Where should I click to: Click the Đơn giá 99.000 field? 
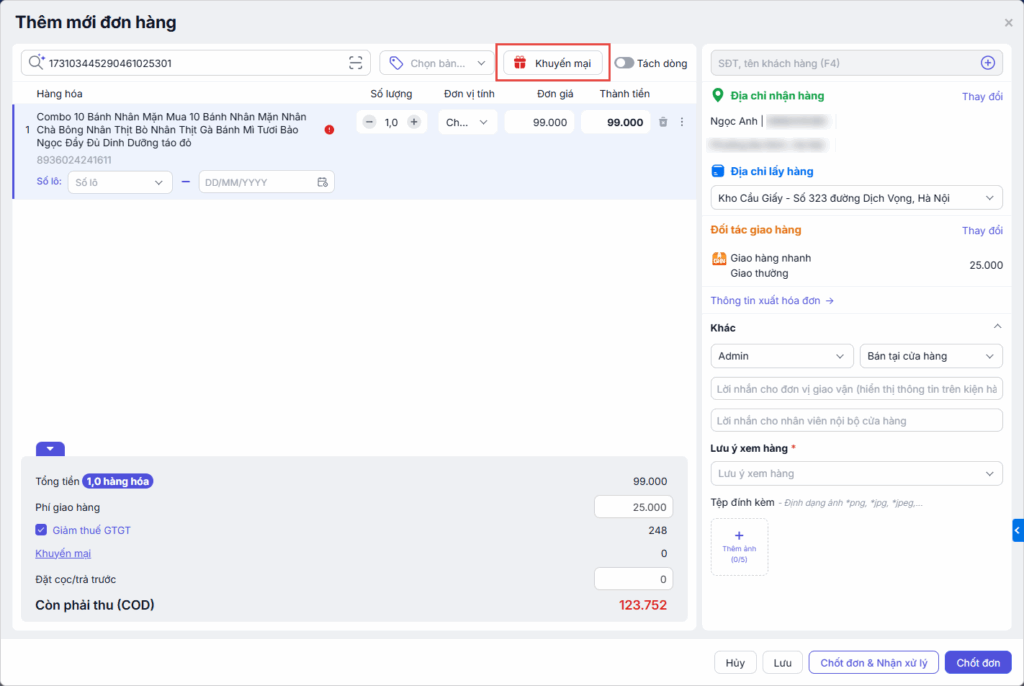click(539, 122)
